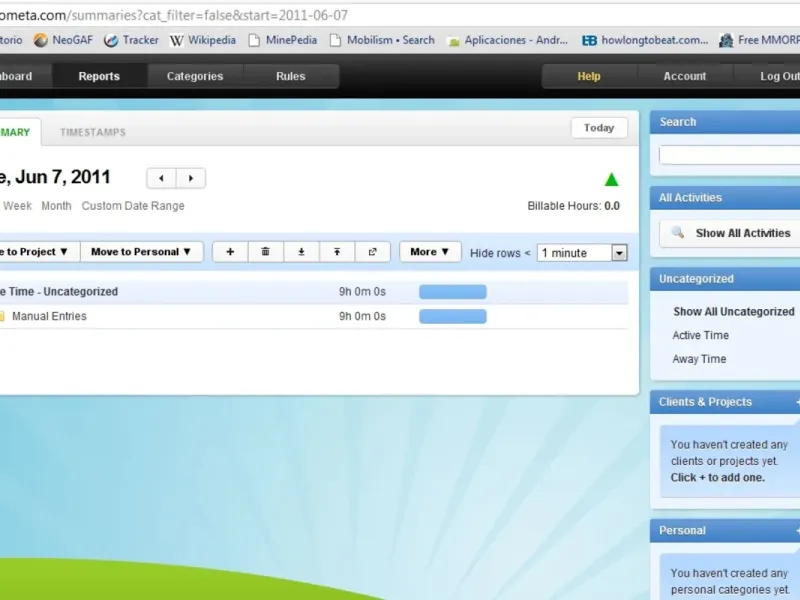Click the upload arrow toolbar icon
Viewport: 800px width, 600px height.
(337, 252)
